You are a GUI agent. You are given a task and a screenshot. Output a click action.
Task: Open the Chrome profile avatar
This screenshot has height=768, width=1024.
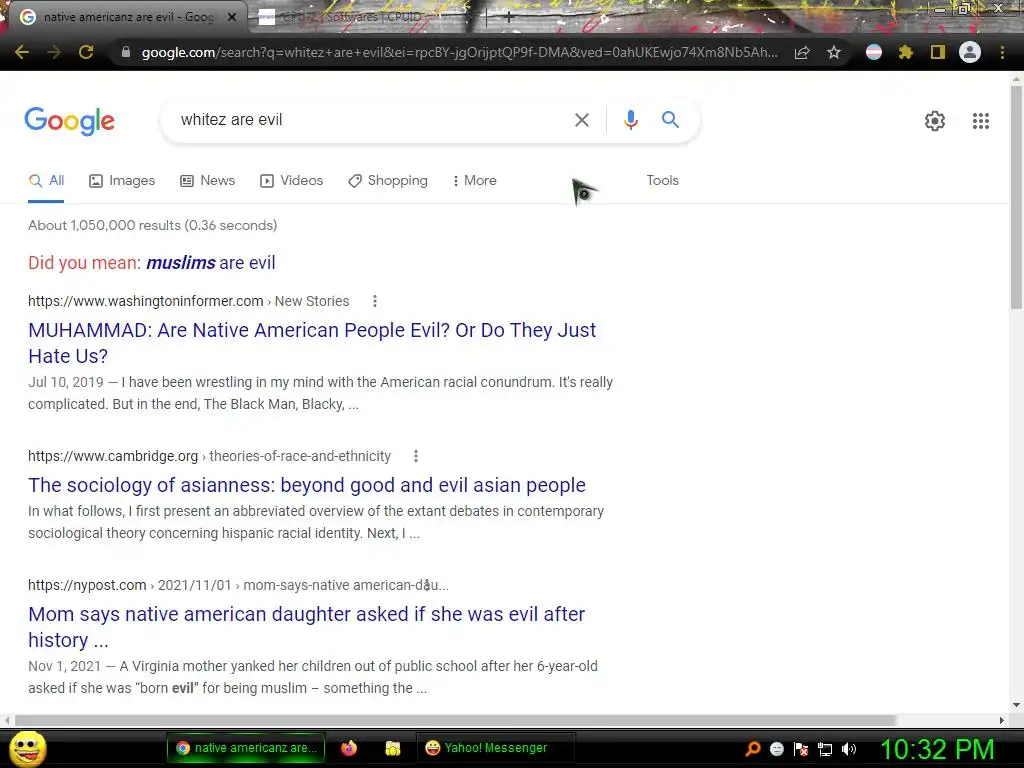[970, 52]
